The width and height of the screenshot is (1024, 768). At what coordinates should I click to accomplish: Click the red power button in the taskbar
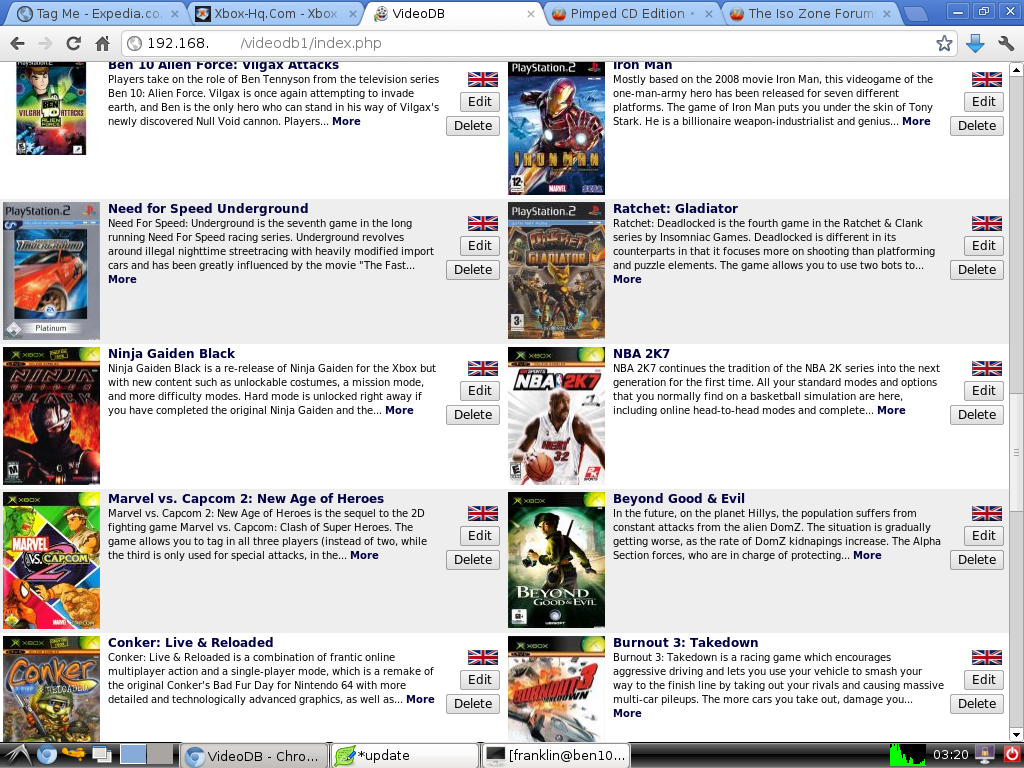1012,755
